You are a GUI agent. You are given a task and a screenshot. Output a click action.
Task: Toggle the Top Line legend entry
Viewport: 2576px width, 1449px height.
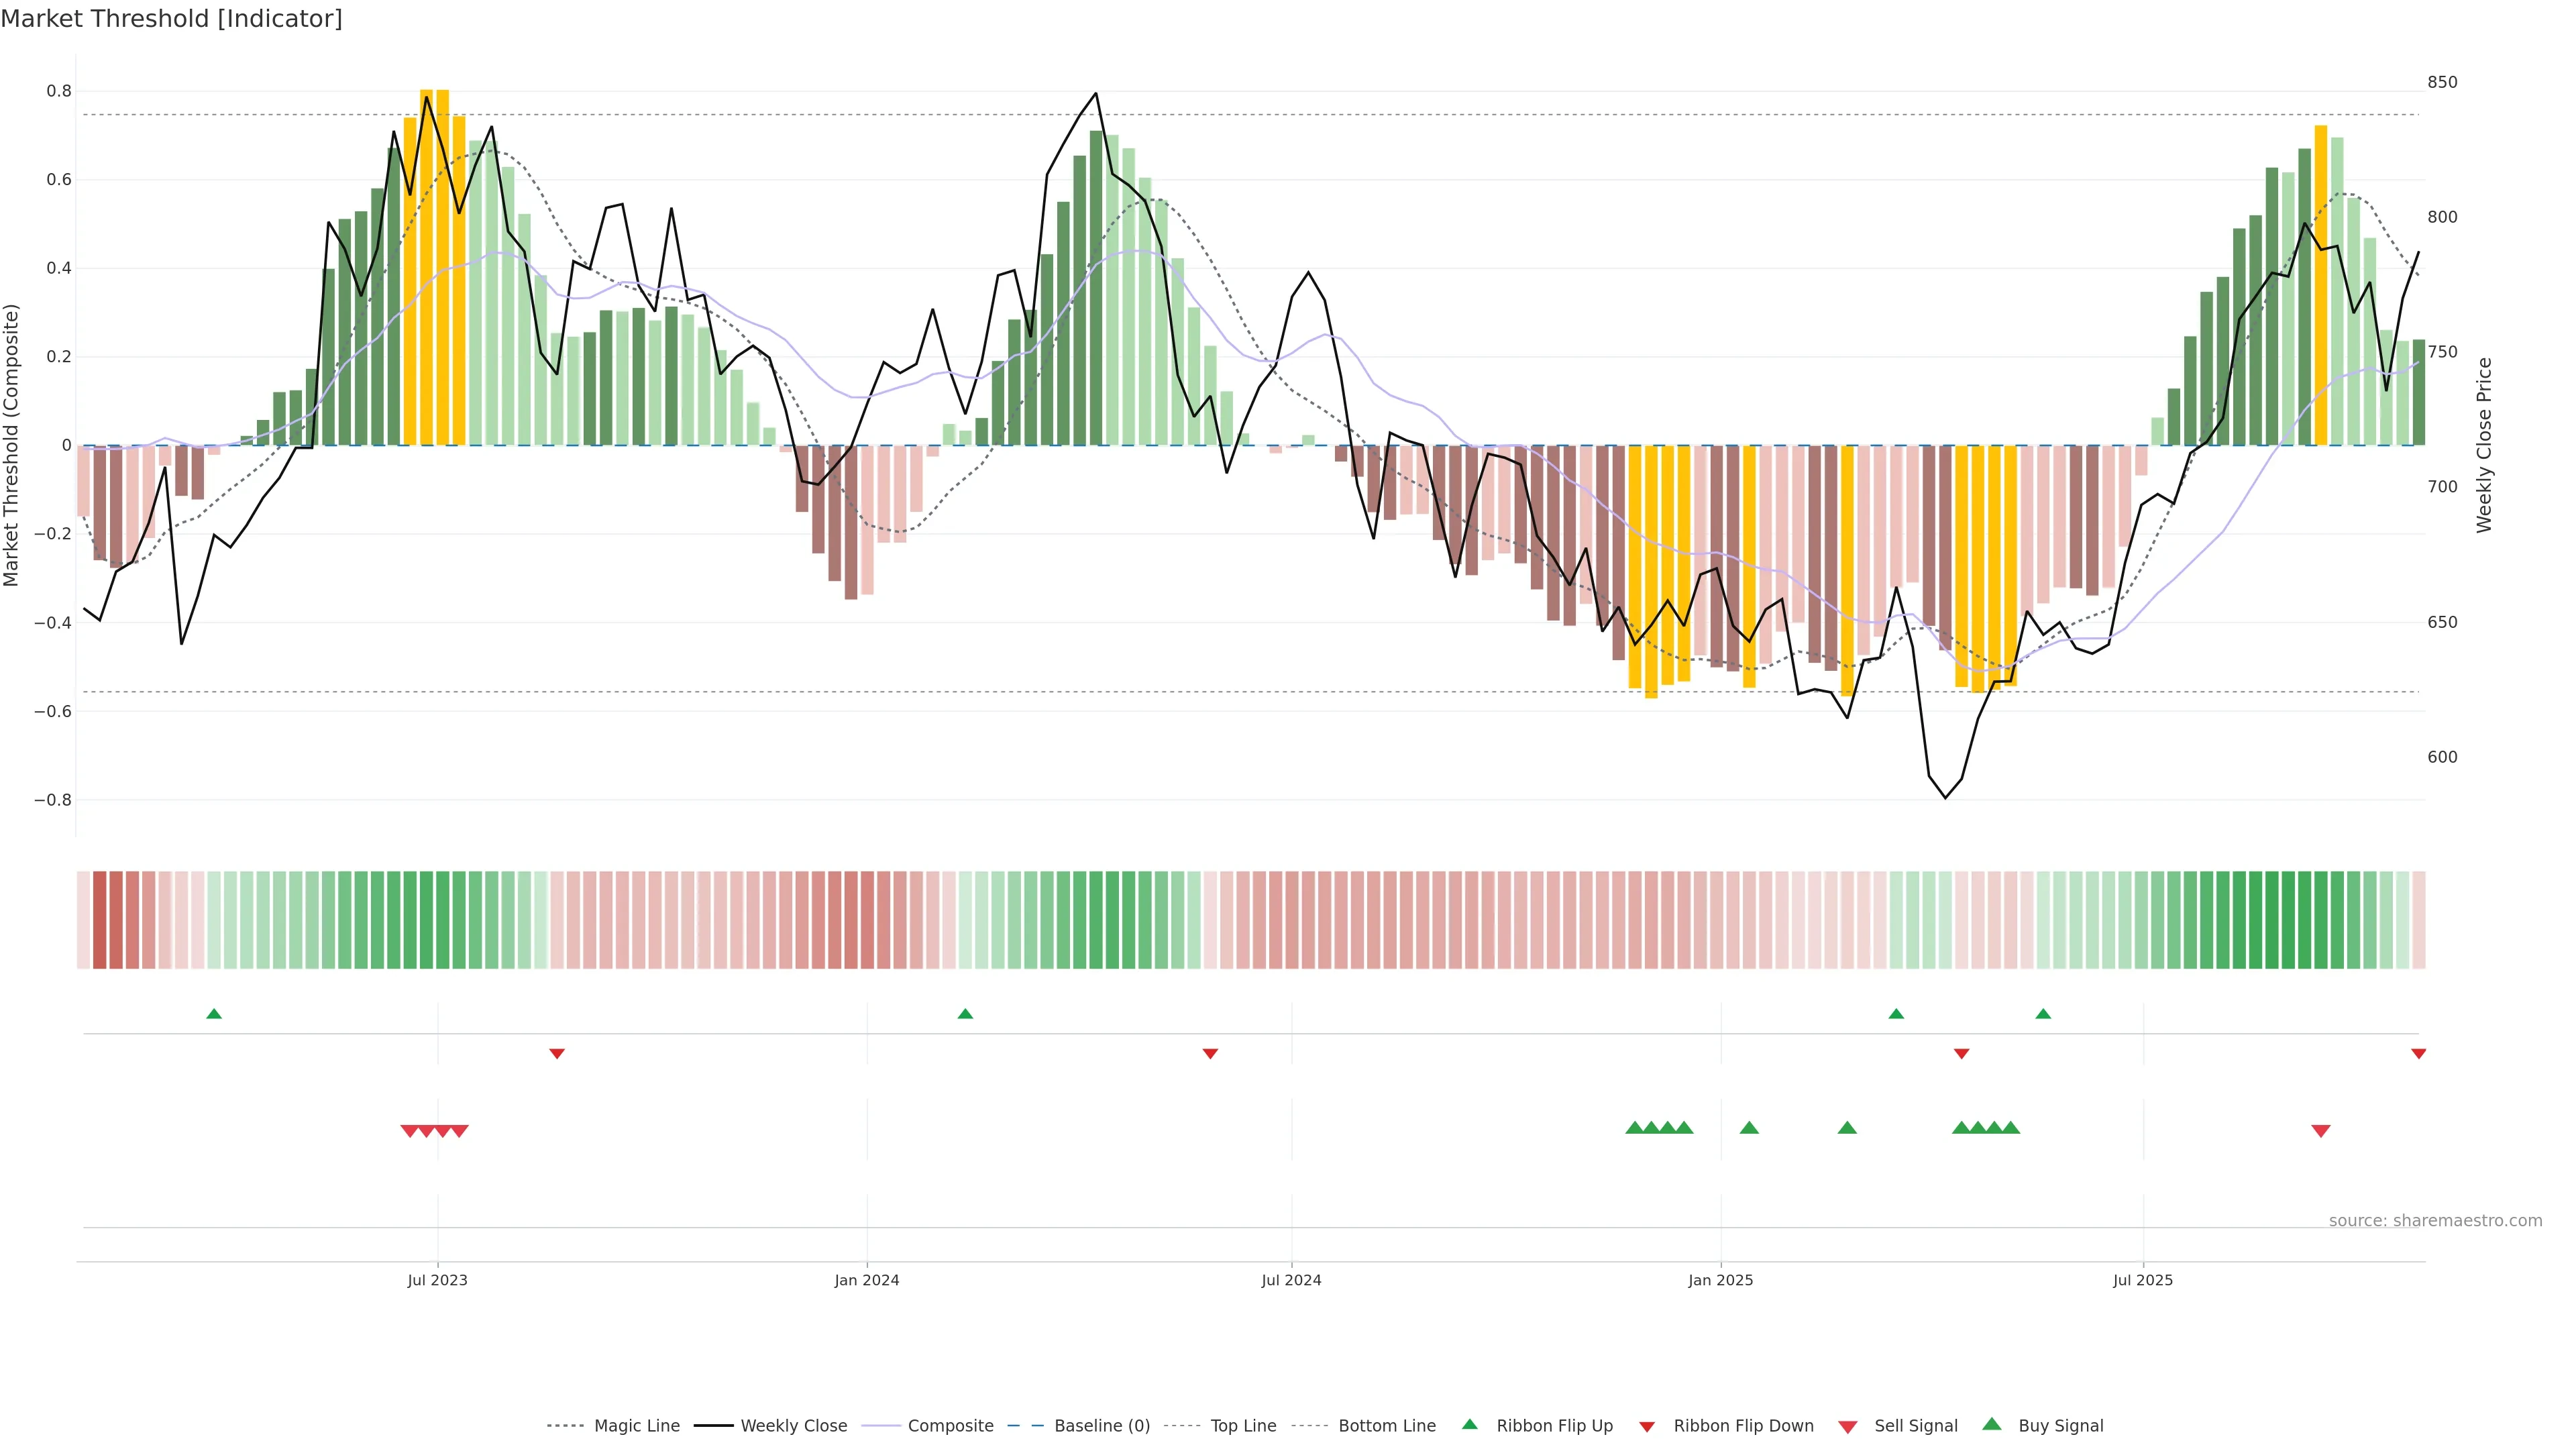(x=1243, y=1426)
